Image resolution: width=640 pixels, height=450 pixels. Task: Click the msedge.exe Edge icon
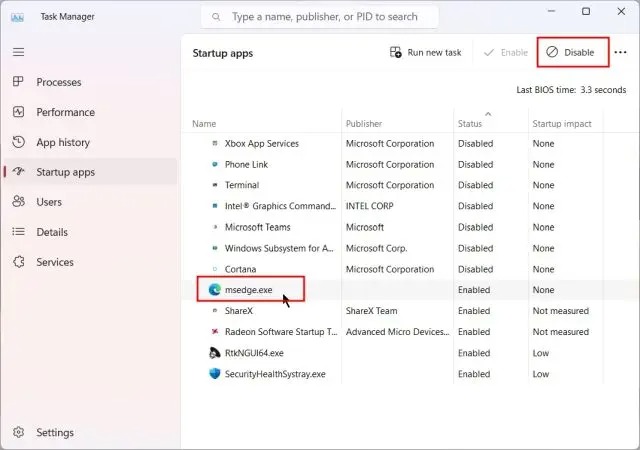tap(215, 290)
